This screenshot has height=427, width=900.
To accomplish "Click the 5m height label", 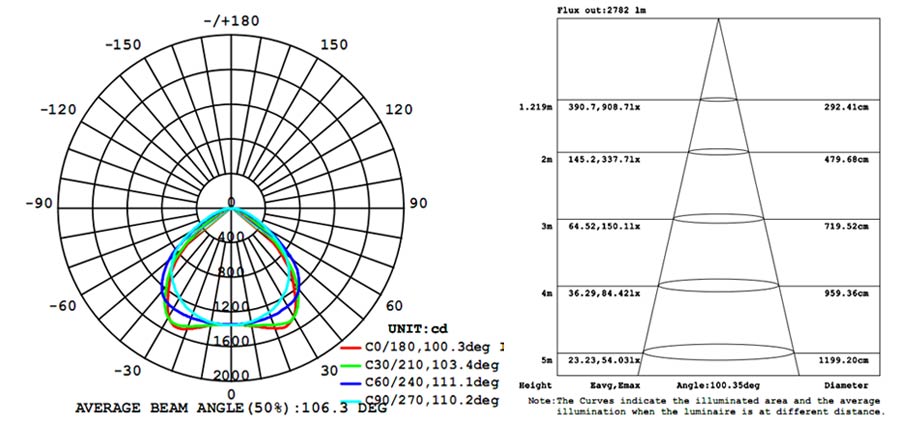I will [x=546, y=359].
